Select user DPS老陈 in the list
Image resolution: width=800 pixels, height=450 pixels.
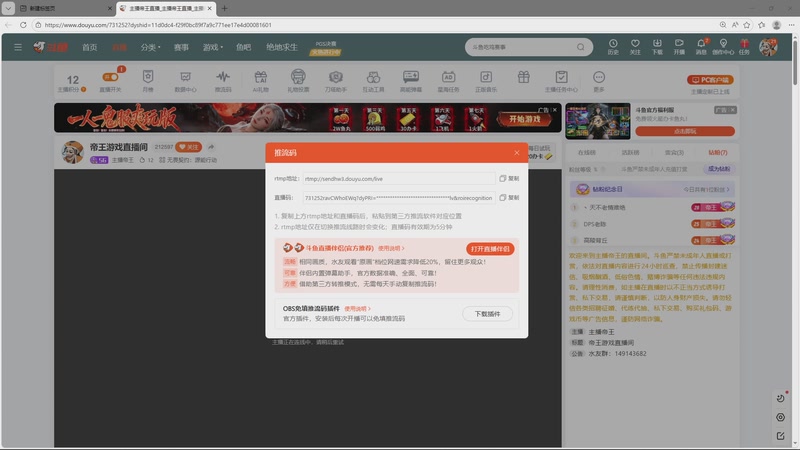point(594,224)
